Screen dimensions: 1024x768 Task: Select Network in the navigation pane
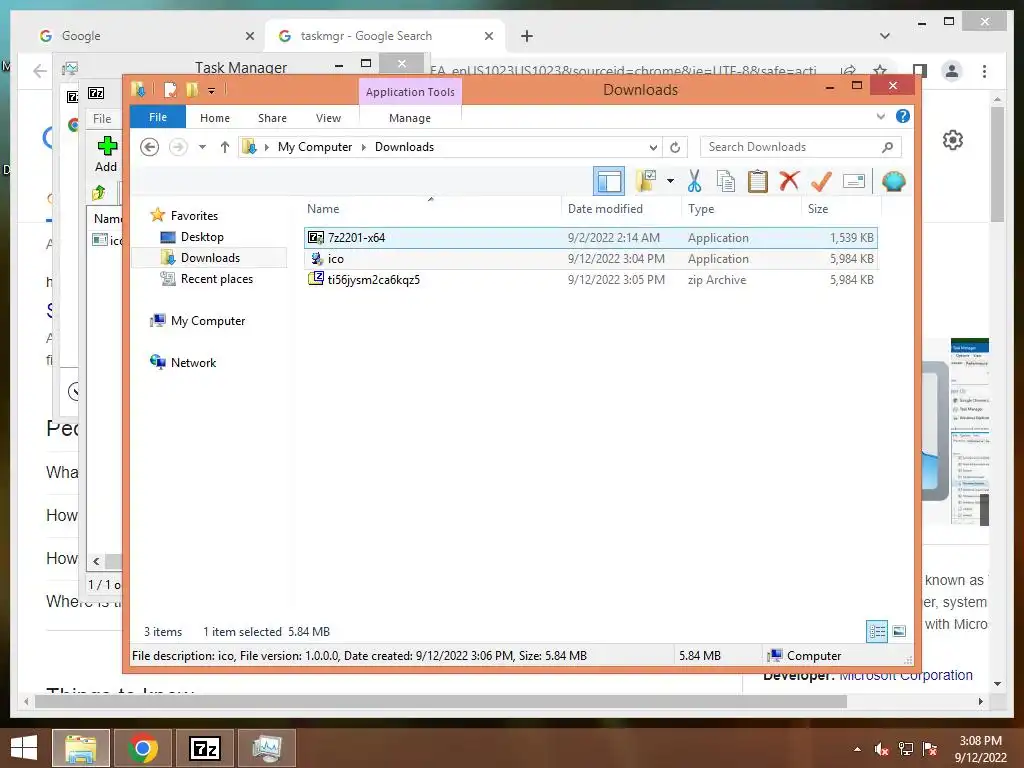point(193,362)
